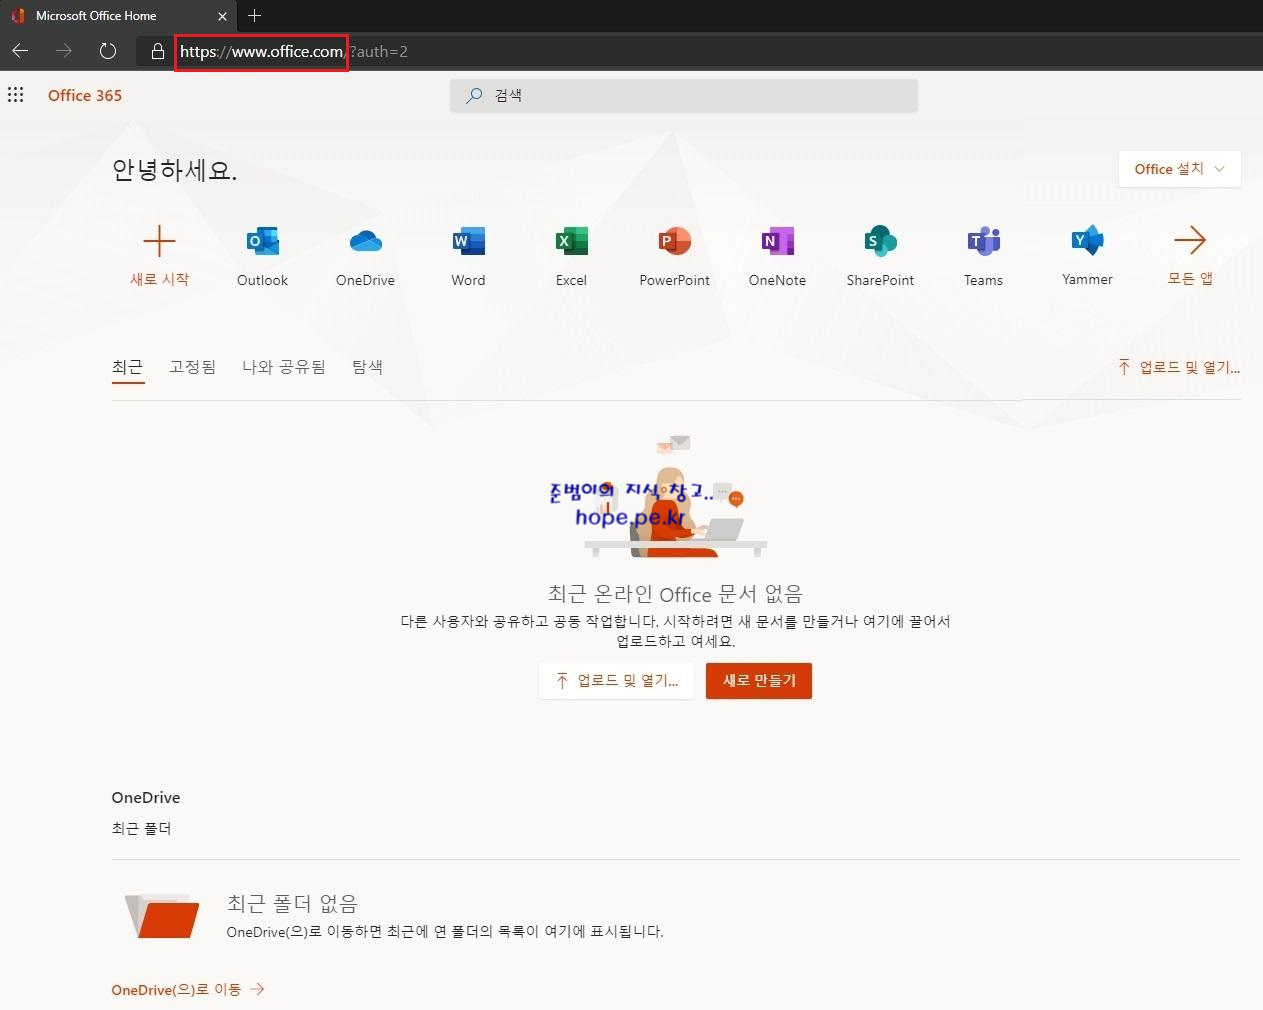Click the Office 365 title link

click(85, 95)
